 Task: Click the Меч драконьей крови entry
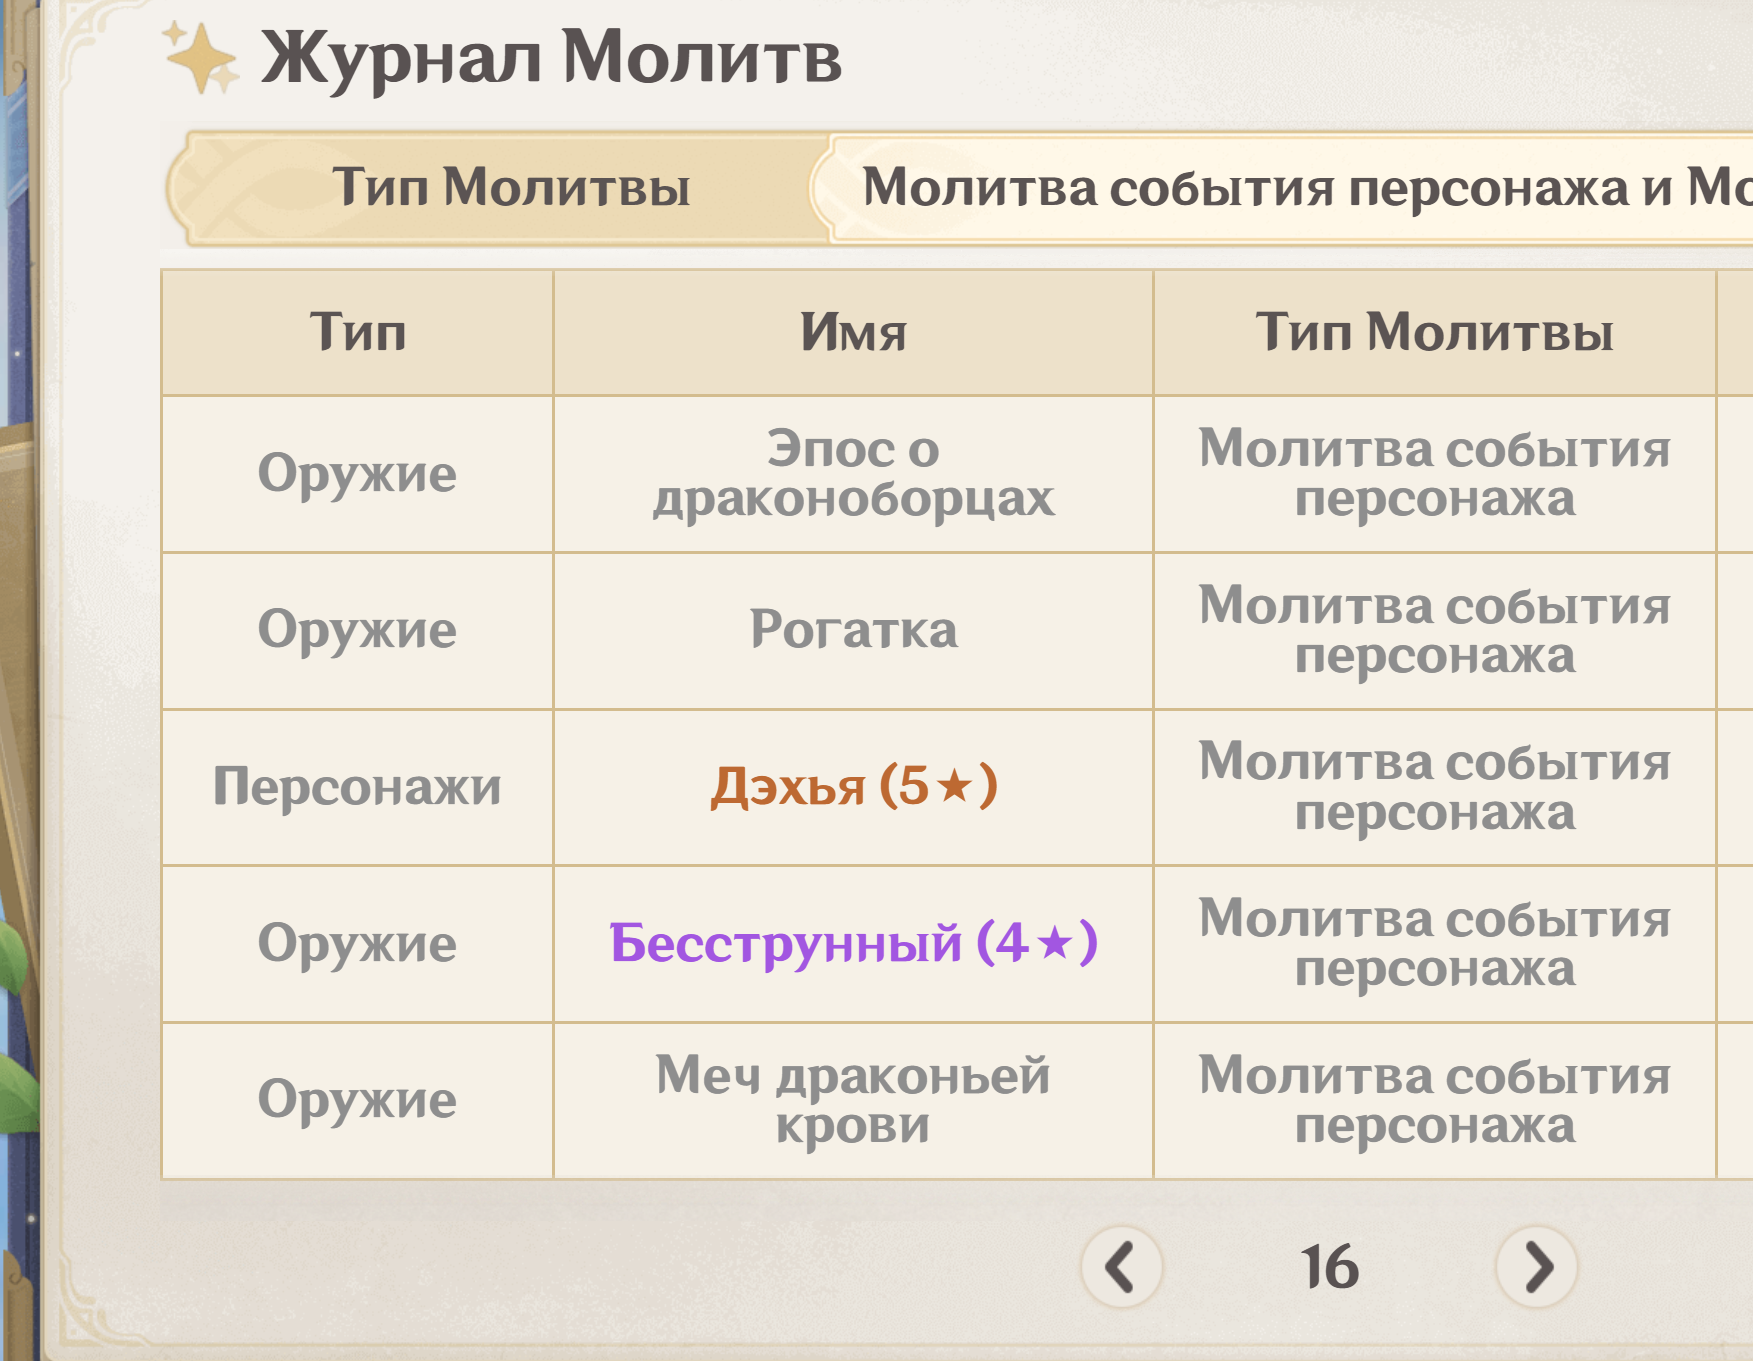click(x=853, y=1100)
